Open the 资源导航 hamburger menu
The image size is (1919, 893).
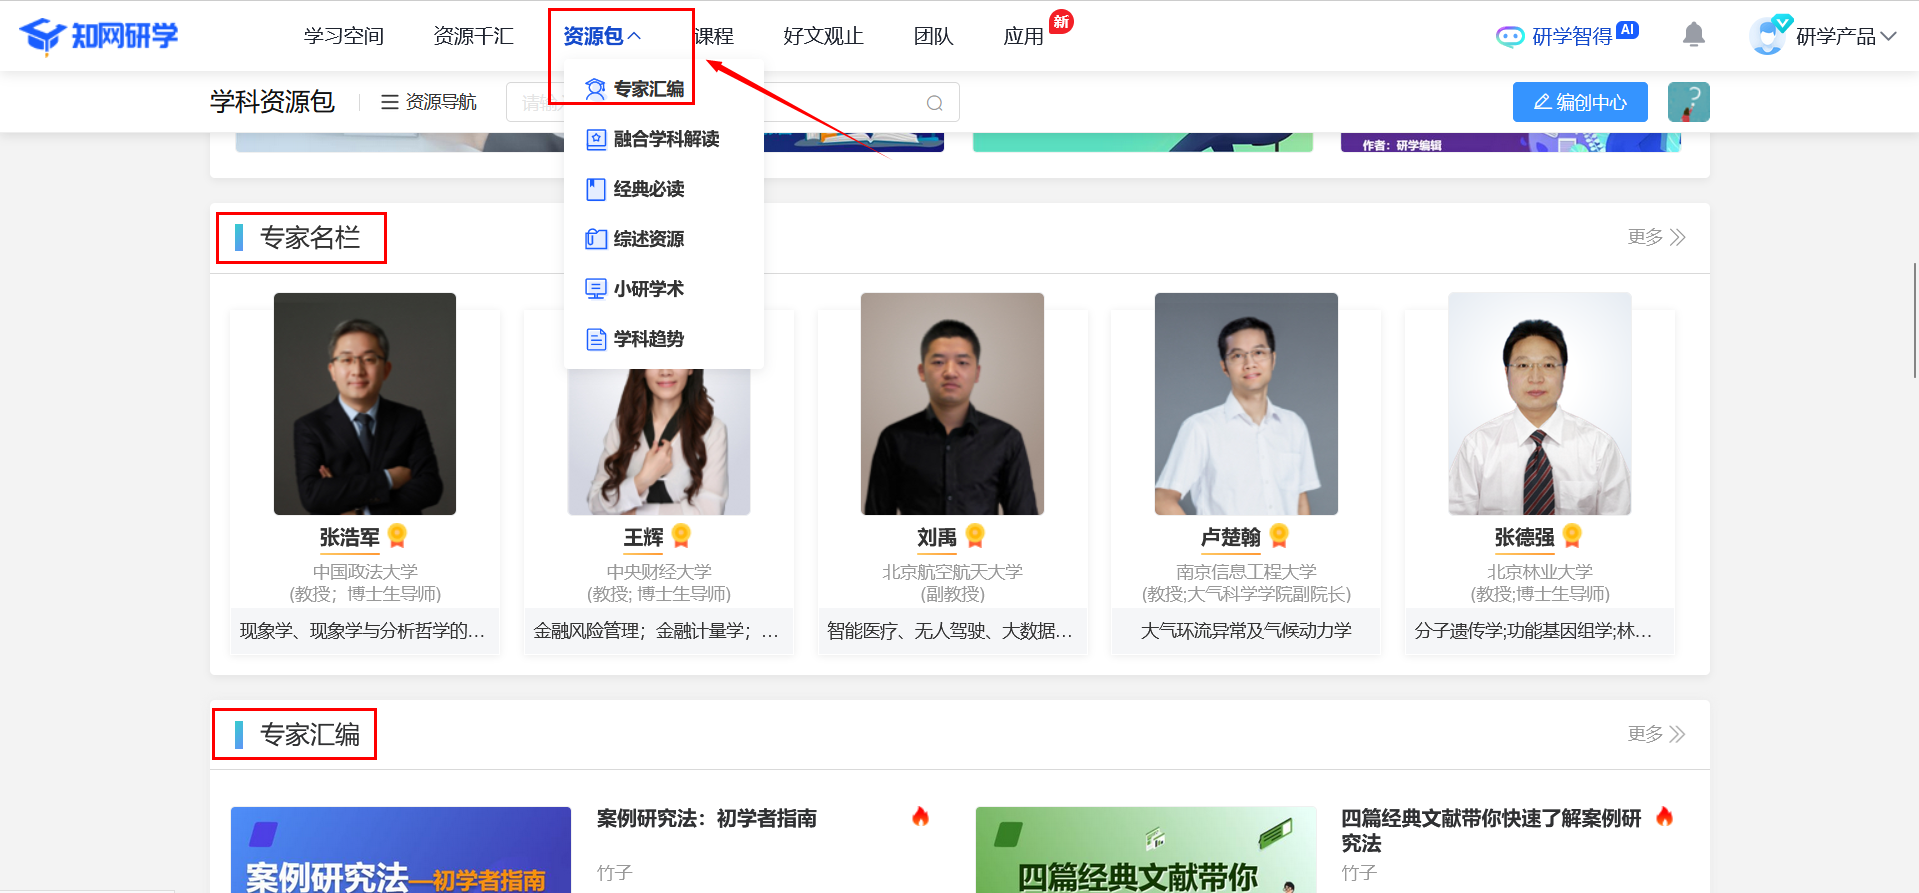tap(429, 102)
